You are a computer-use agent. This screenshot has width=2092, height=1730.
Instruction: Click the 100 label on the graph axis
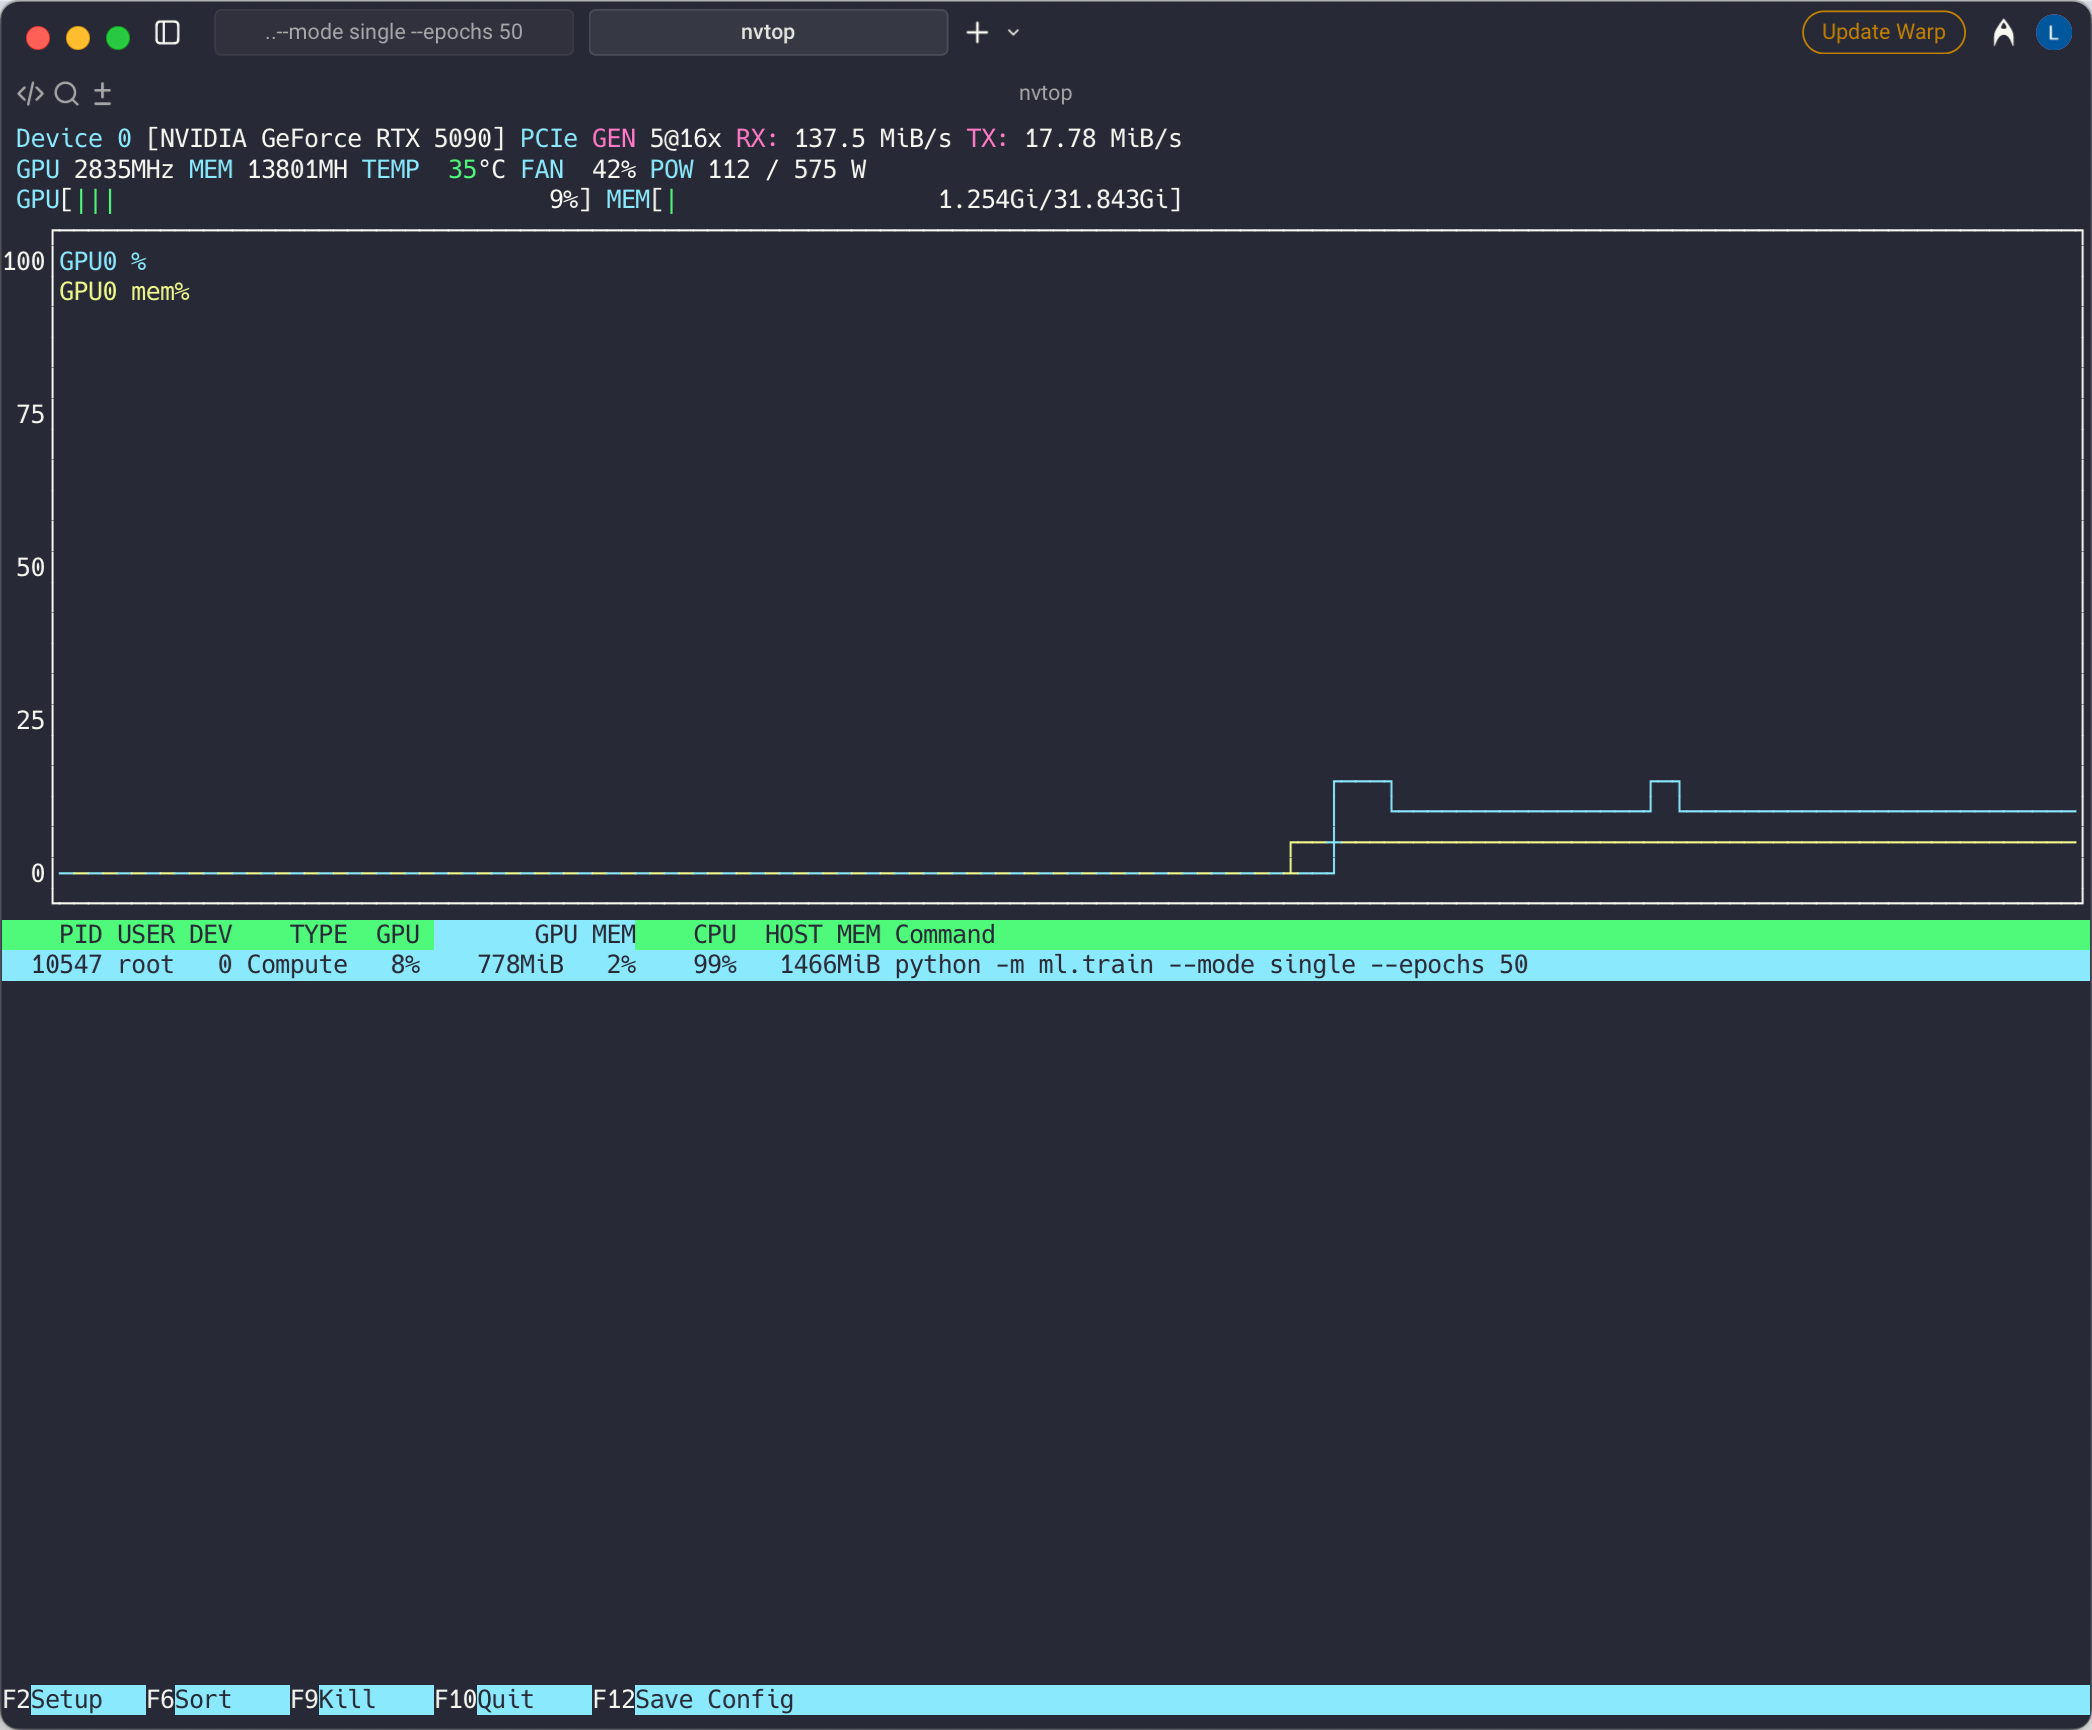(24, 262)
